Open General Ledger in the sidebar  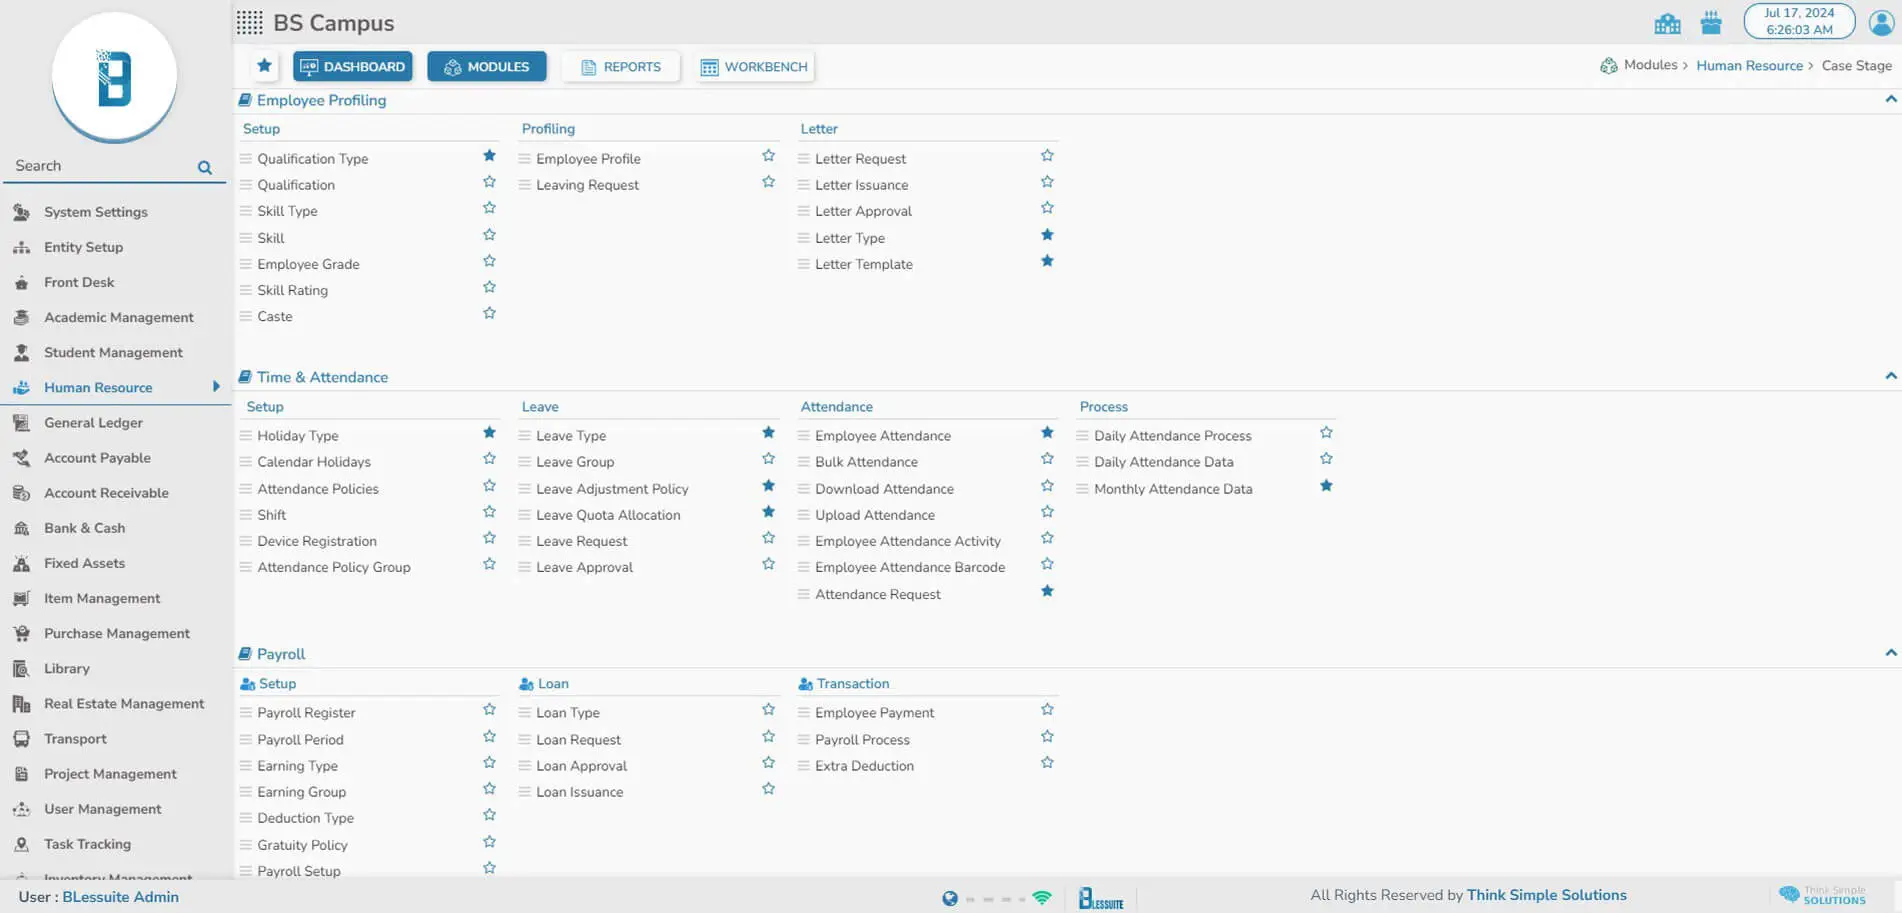click(x=93, y=423)
